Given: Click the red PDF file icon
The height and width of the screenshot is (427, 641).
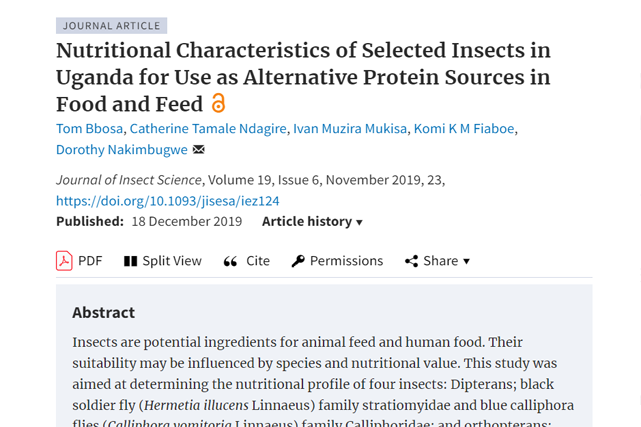Looking at the screenshot, I should tap(64, 261).
